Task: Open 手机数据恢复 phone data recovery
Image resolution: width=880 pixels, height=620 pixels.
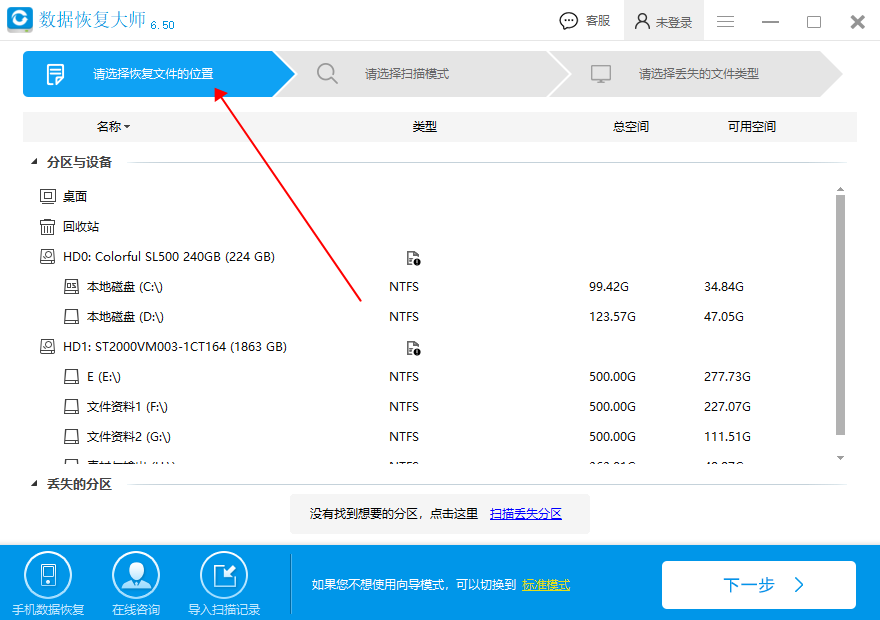Action: [48, 575]
